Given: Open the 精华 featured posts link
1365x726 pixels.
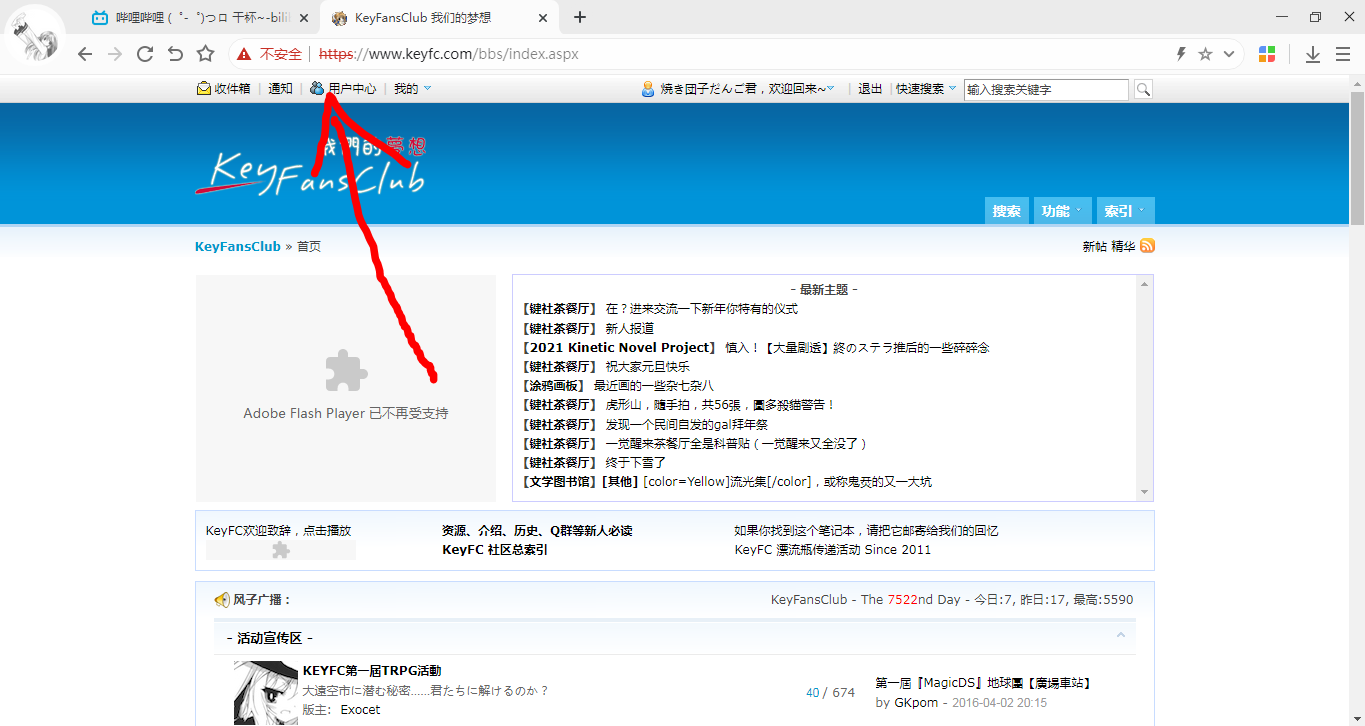Looking at the screenshot, I should 1123,246.
